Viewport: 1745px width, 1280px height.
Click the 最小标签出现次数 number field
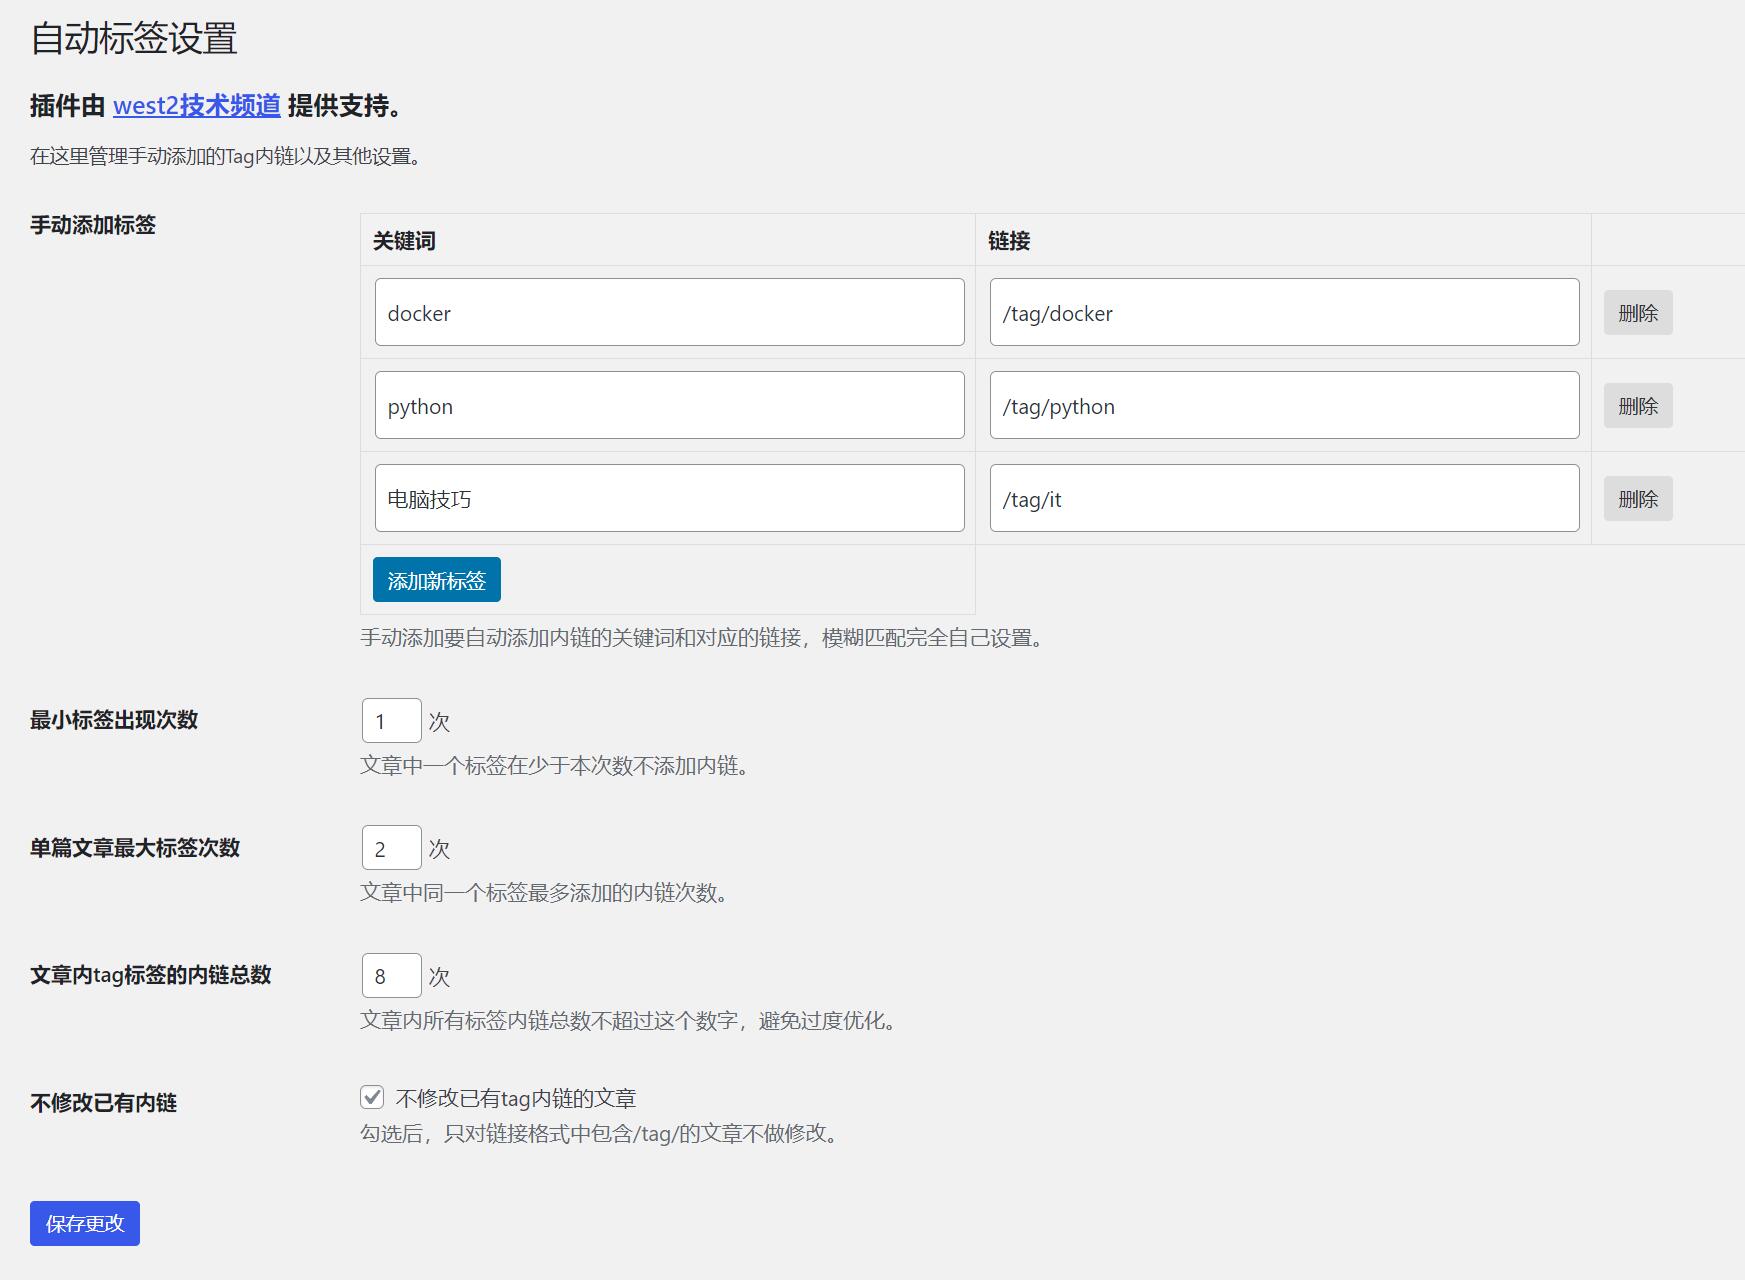pyautogui.click(x=392, y=721)
